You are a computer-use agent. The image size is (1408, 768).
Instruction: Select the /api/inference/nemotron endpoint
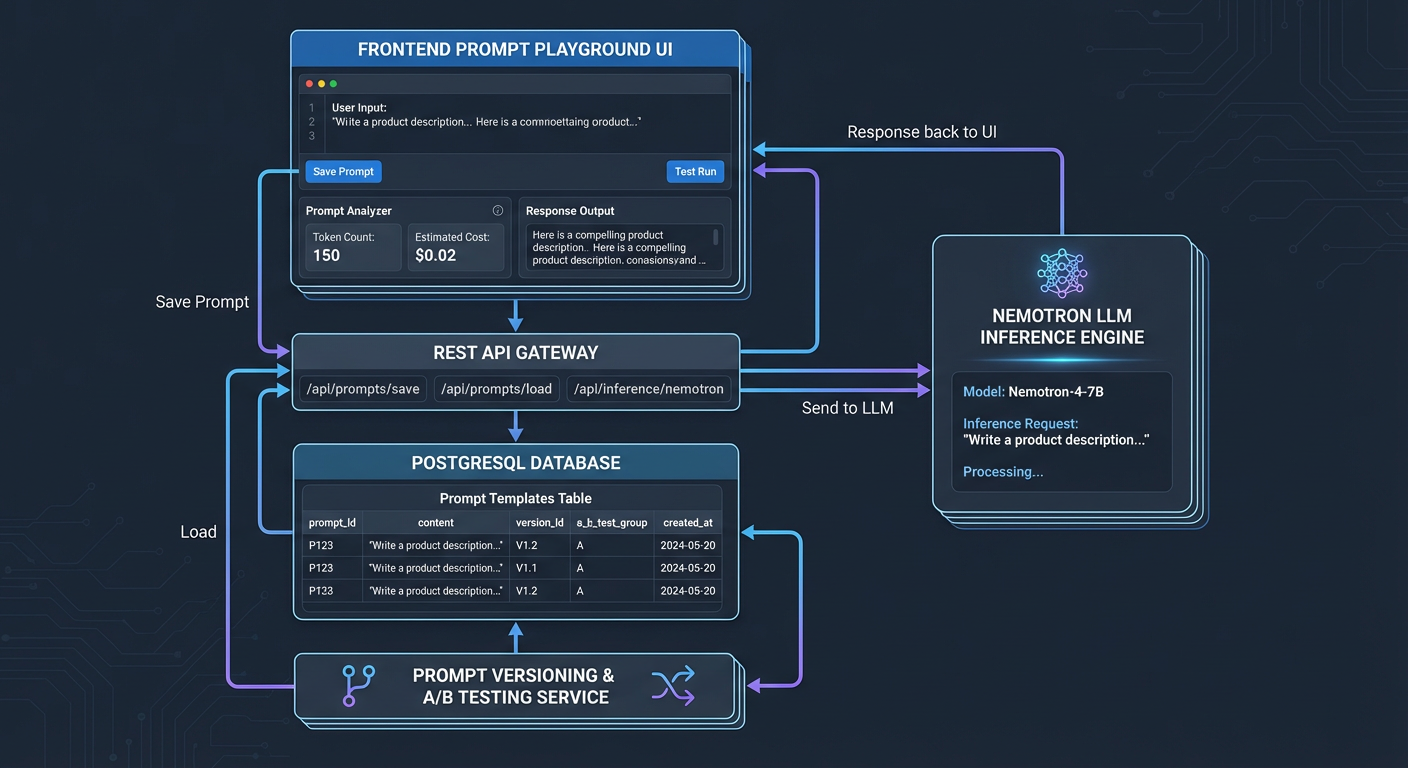[x=649, y=388]
